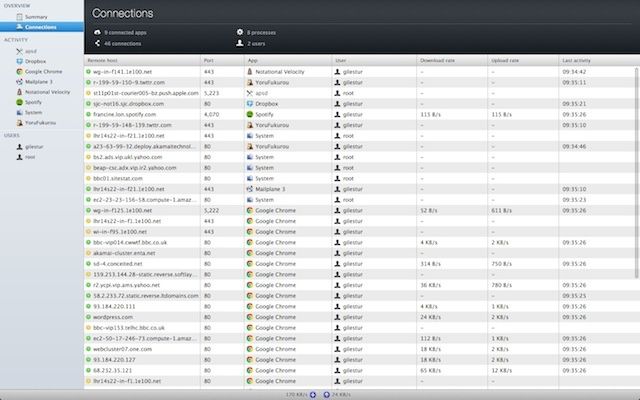Sort connections by Port column header
Viewport: 640px width, 400px height.
(x=220, y=61)
